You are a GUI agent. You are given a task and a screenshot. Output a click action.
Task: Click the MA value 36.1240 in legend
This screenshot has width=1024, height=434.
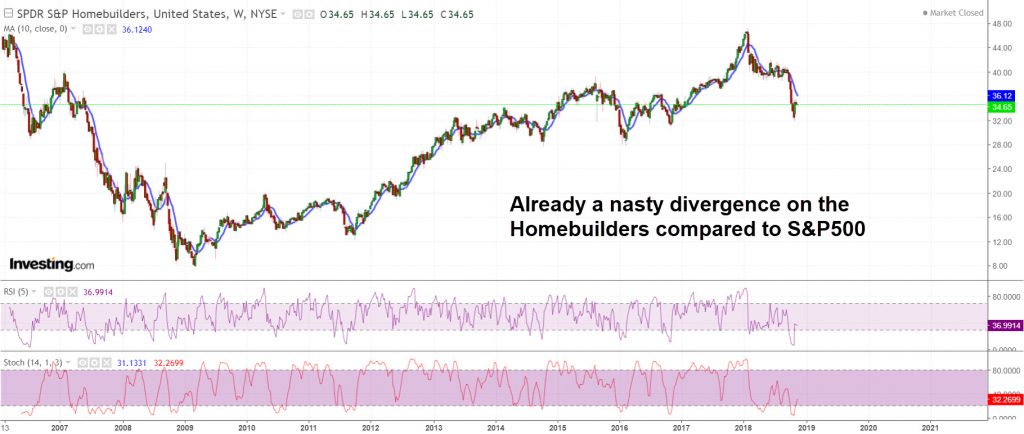coord(137,29)
